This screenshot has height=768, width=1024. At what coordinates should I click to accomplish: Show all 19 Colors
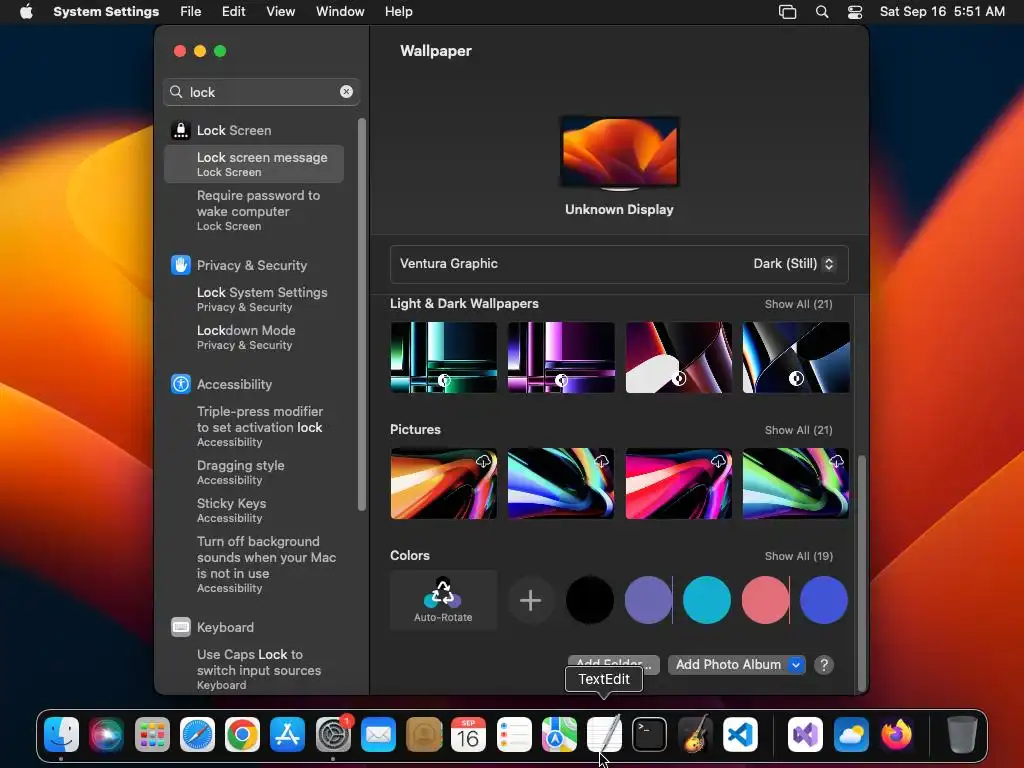coord(799,556)
